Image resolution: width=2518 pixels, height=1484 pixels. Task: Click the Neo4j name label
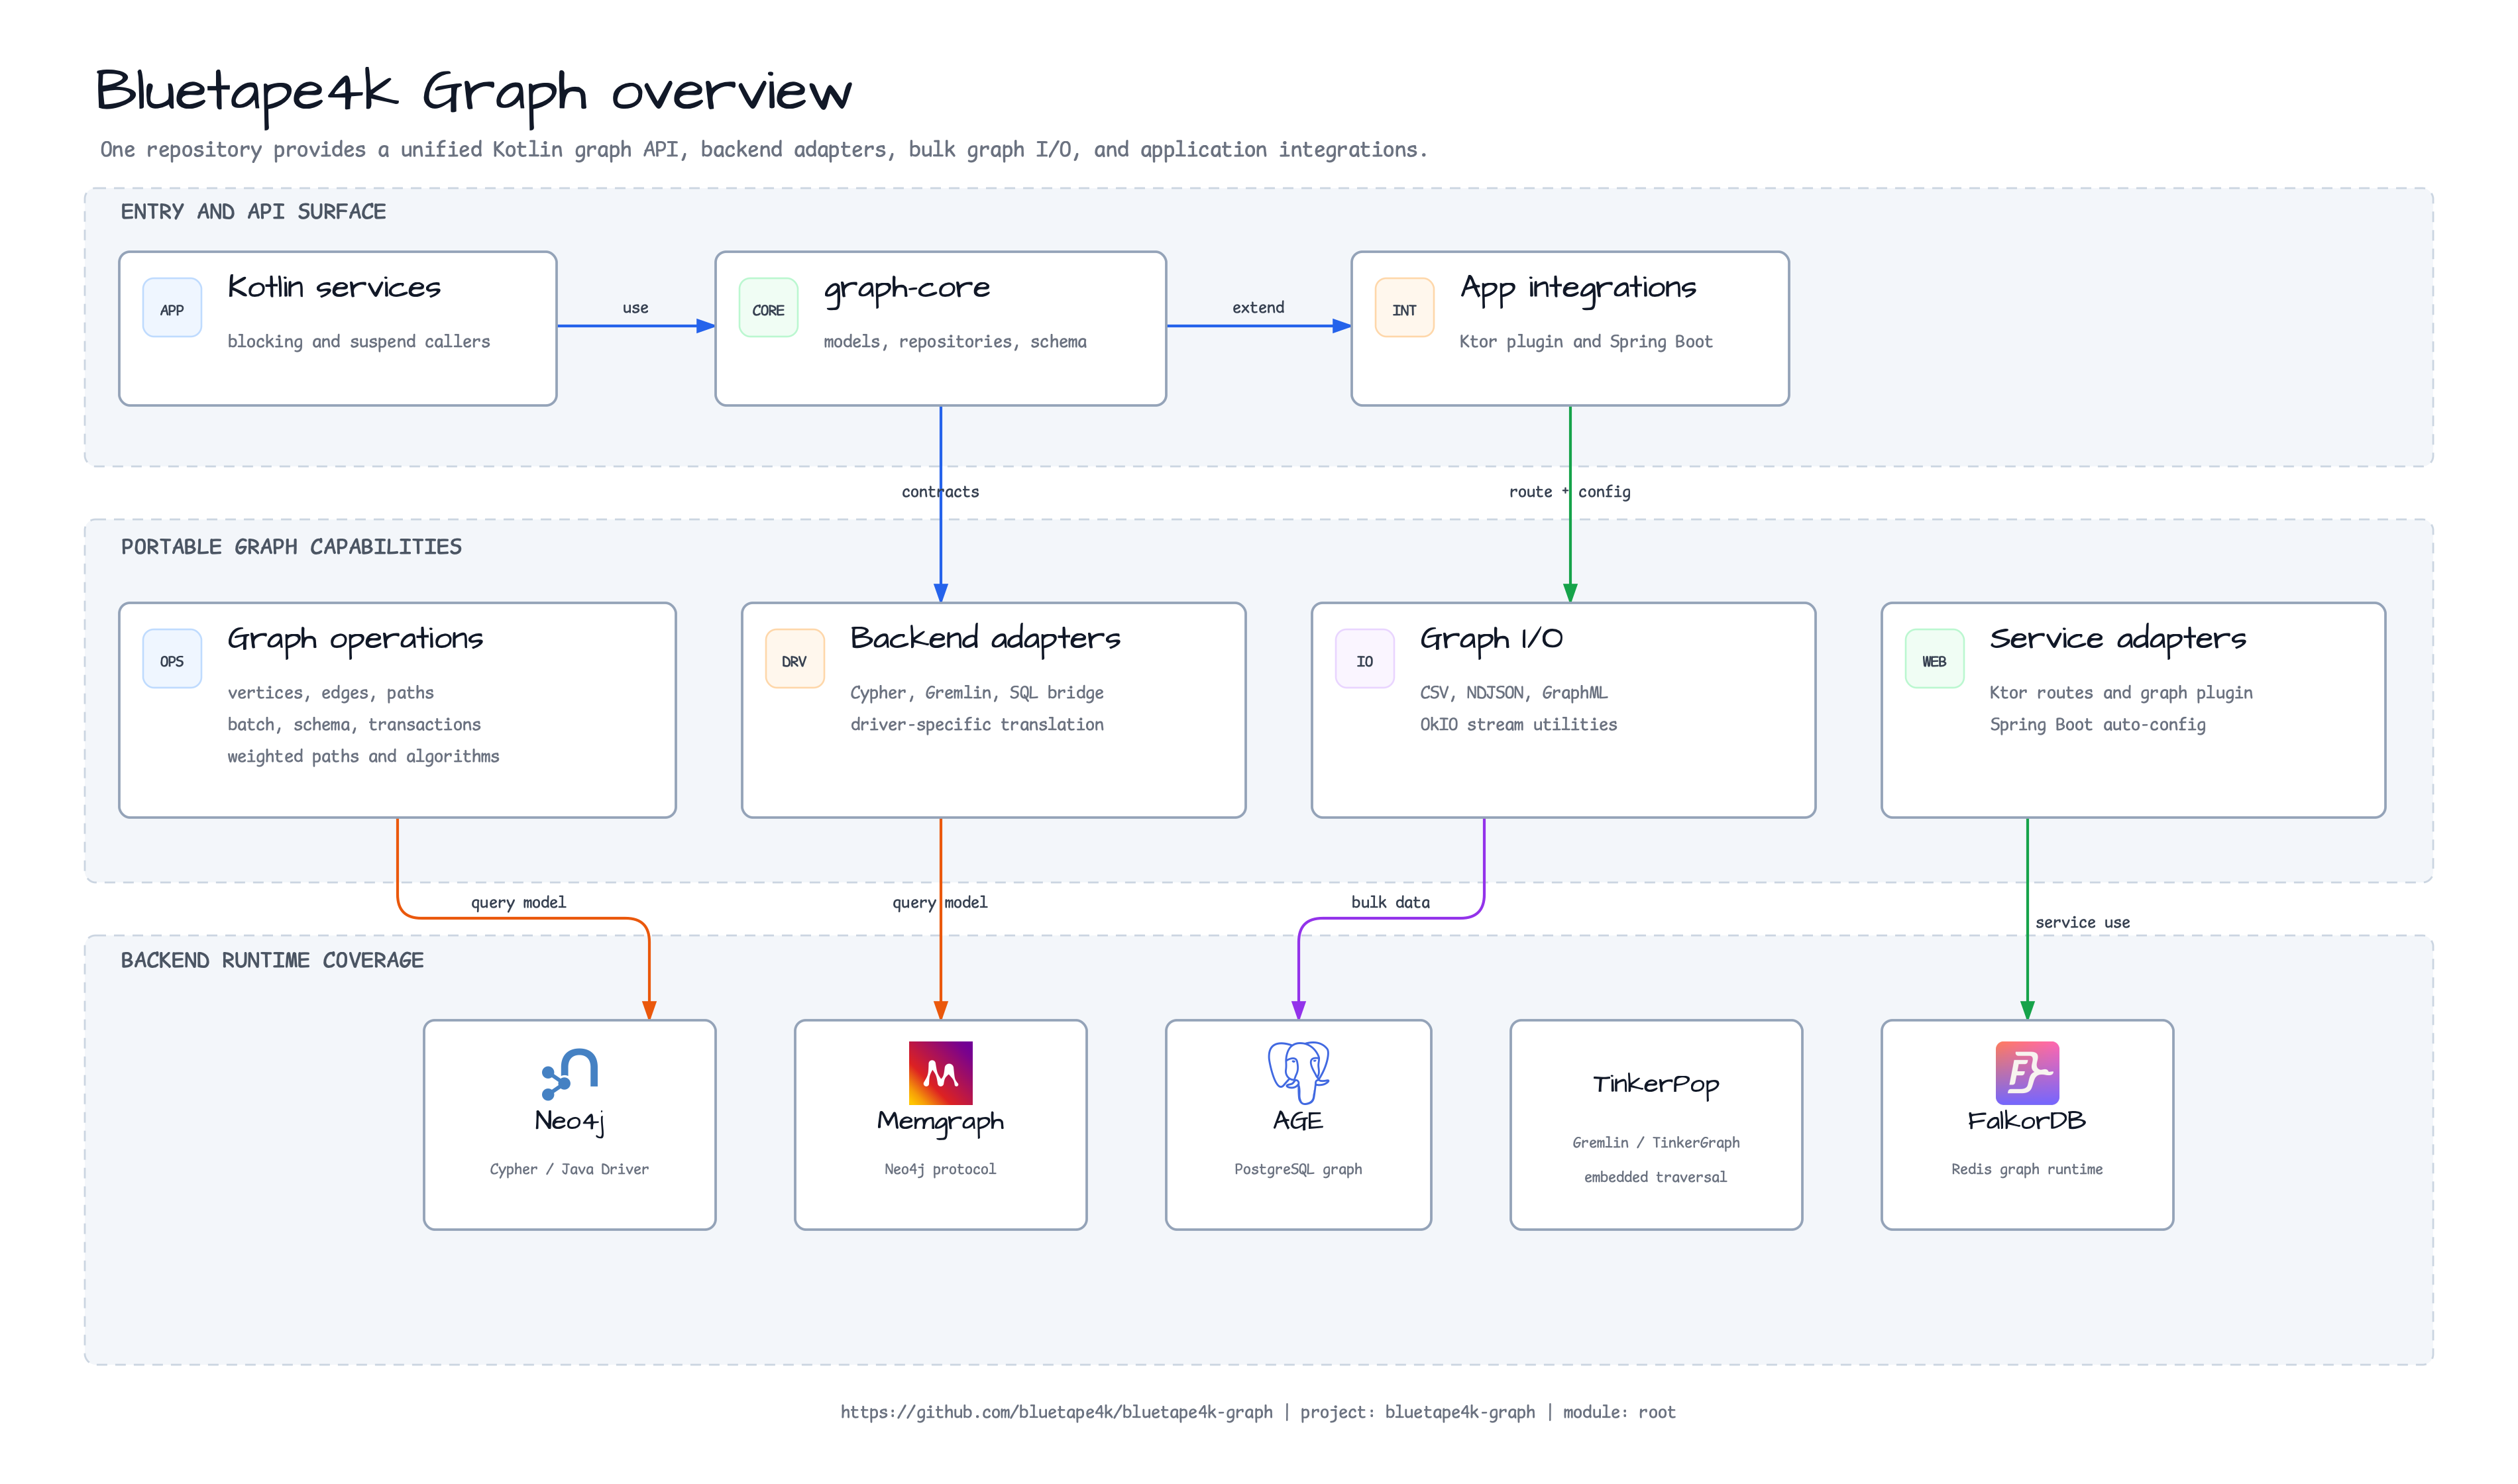coord(569,1122)
